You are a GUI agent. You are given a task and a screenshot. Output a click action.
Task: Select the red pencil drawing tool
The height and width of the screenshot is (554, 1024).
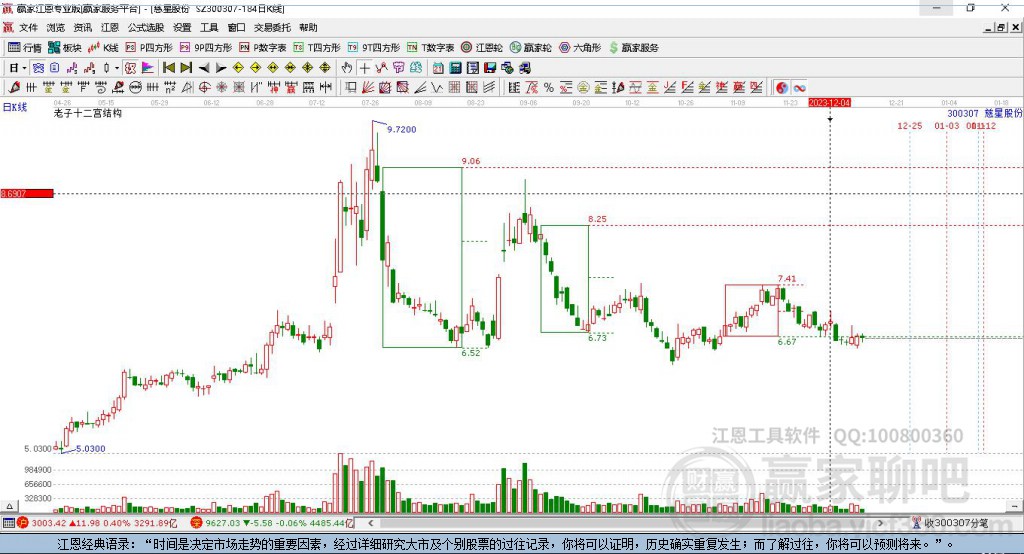pos(14,88)
